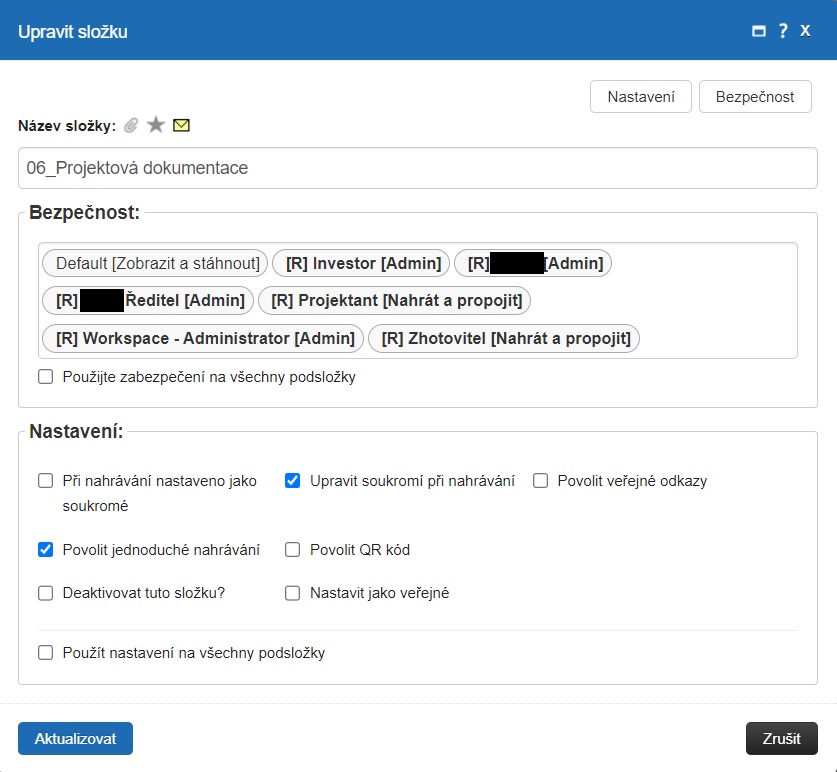Click the folder name input field

click(417, 168)
